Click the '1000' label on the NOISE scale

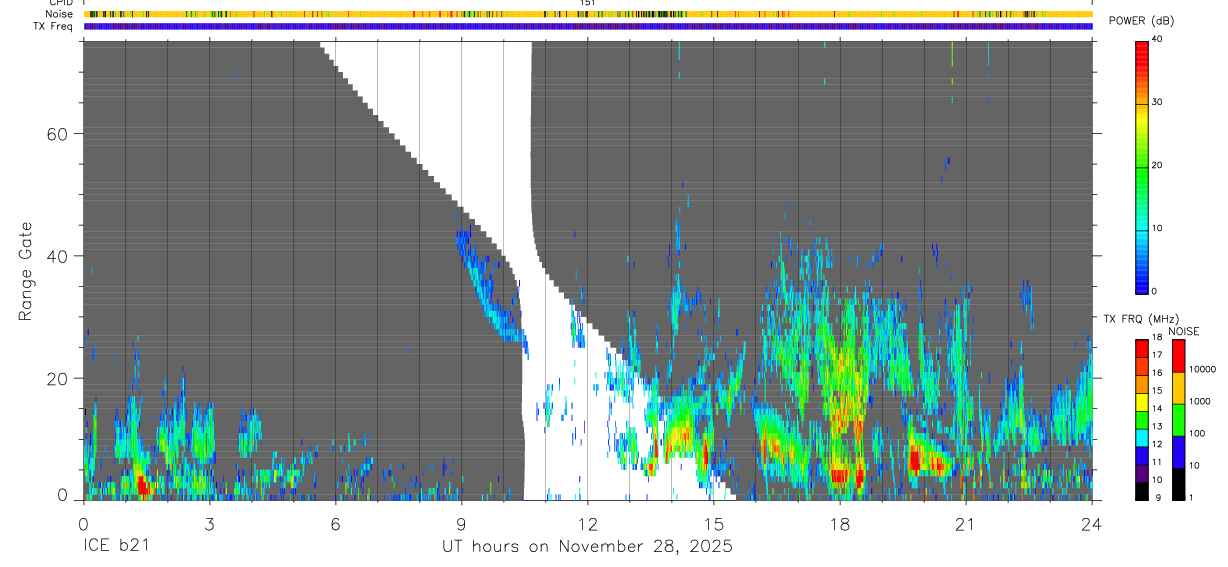[x=1201, y=401]
